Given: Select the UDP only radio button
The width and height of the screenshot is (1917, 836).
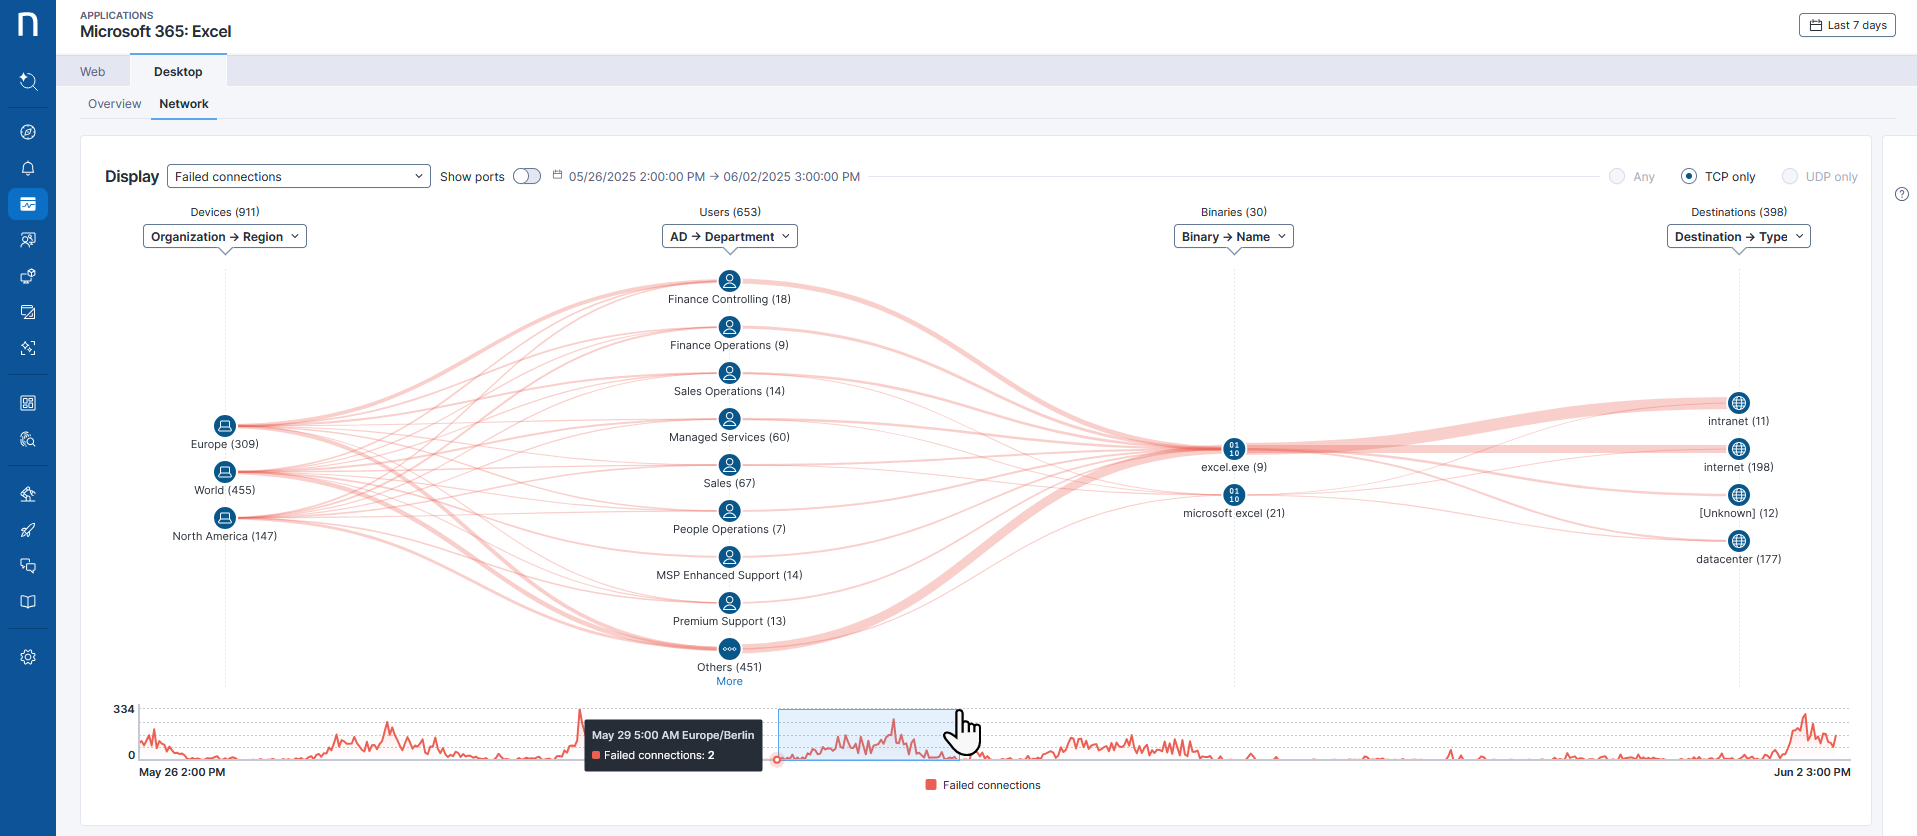Looking at the screenshot, I should 1790,176.
